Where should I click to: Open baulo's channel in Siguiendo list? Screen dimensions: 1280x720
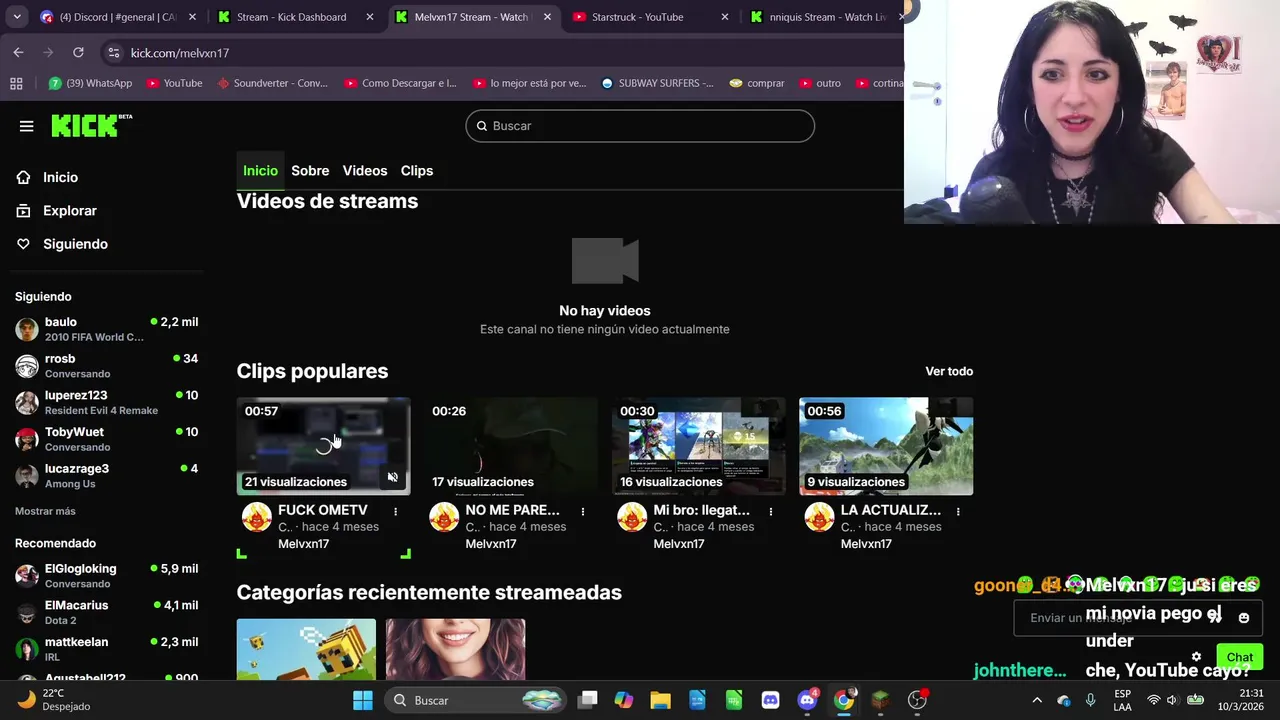[106, 329]
